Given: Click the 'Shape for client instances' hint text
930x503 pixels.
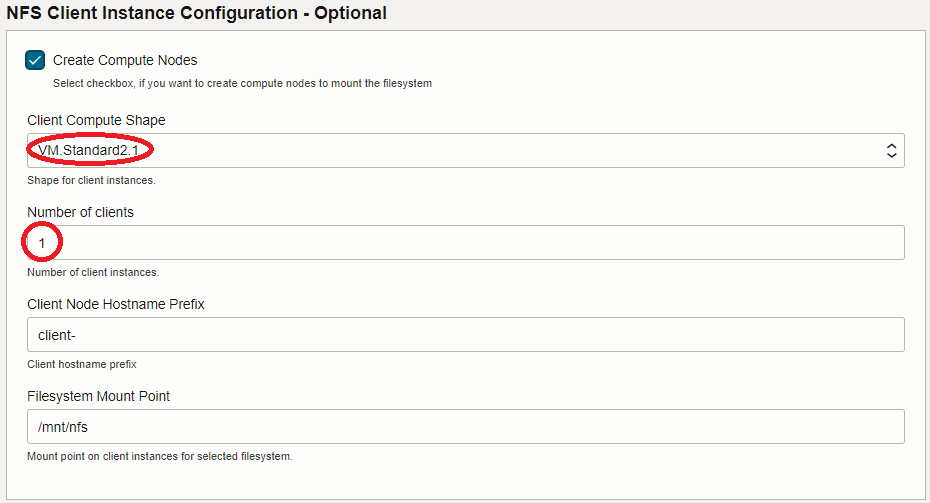Looking at the screenshot, I should pos(91,180).
